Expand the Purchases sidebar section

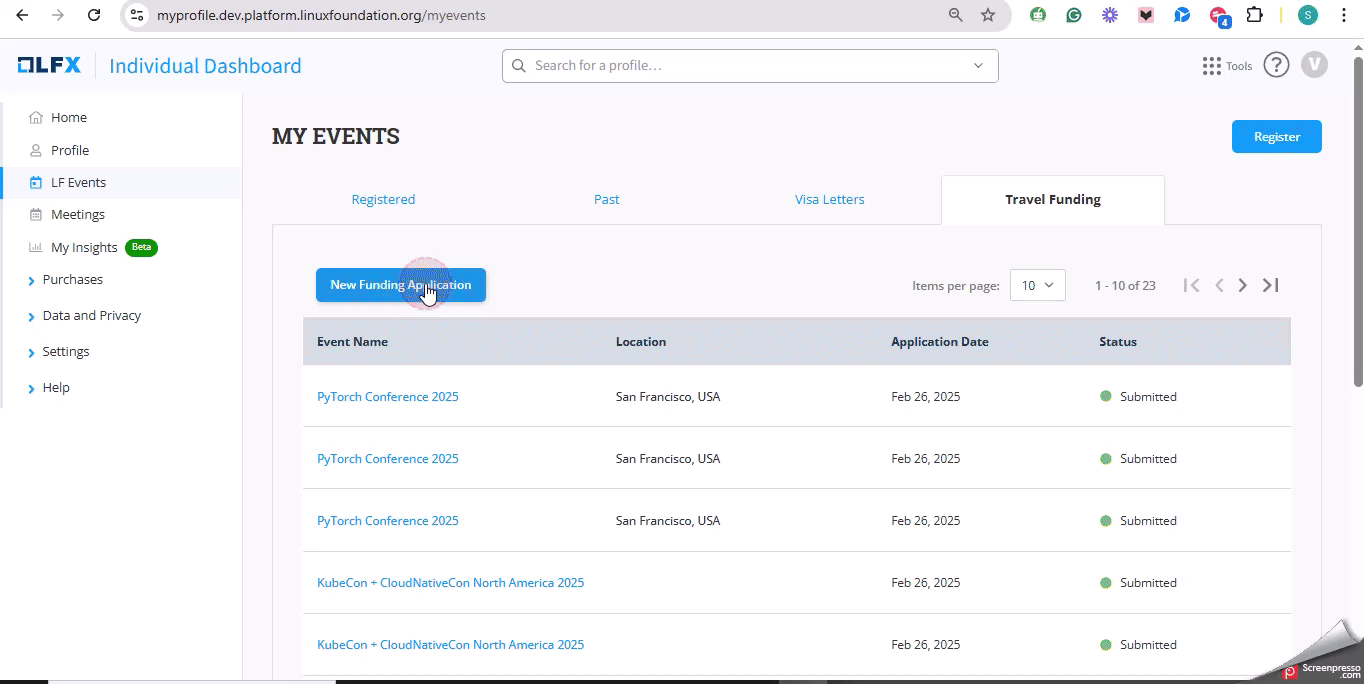coord(72,280)
